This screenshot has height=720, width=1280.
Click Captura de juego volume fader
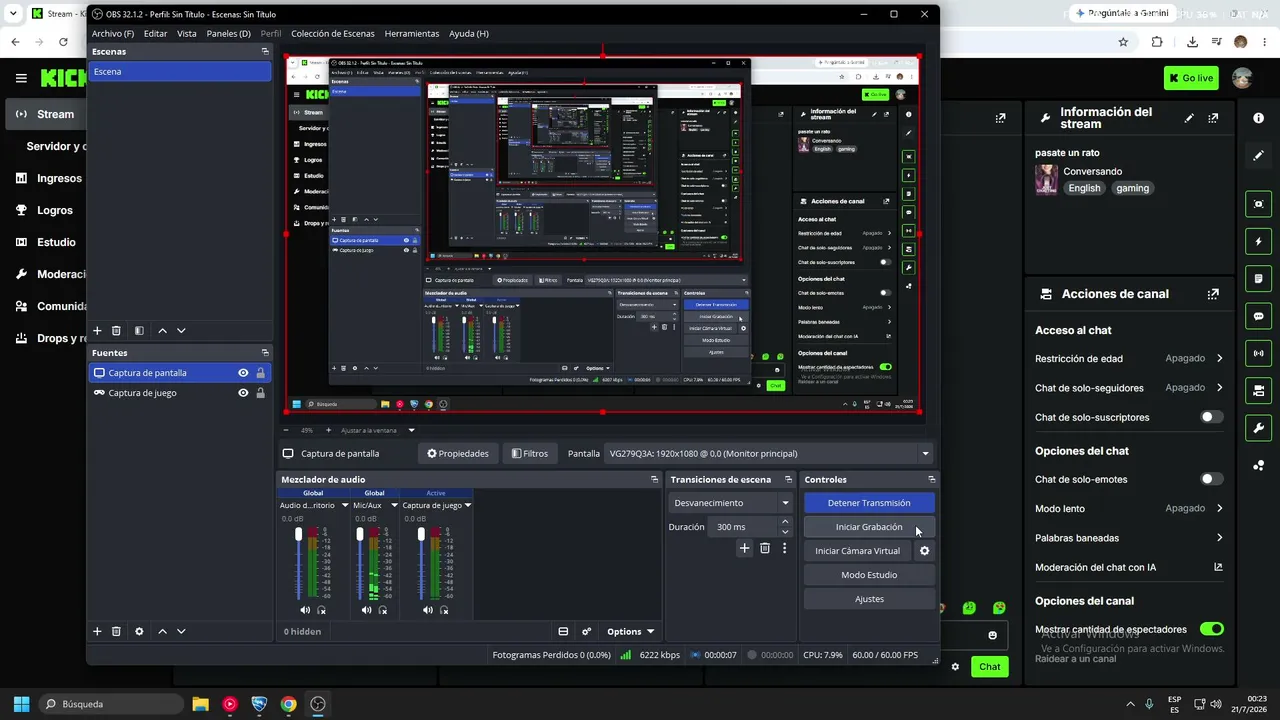pyautogui.click(x=421, y=536)
